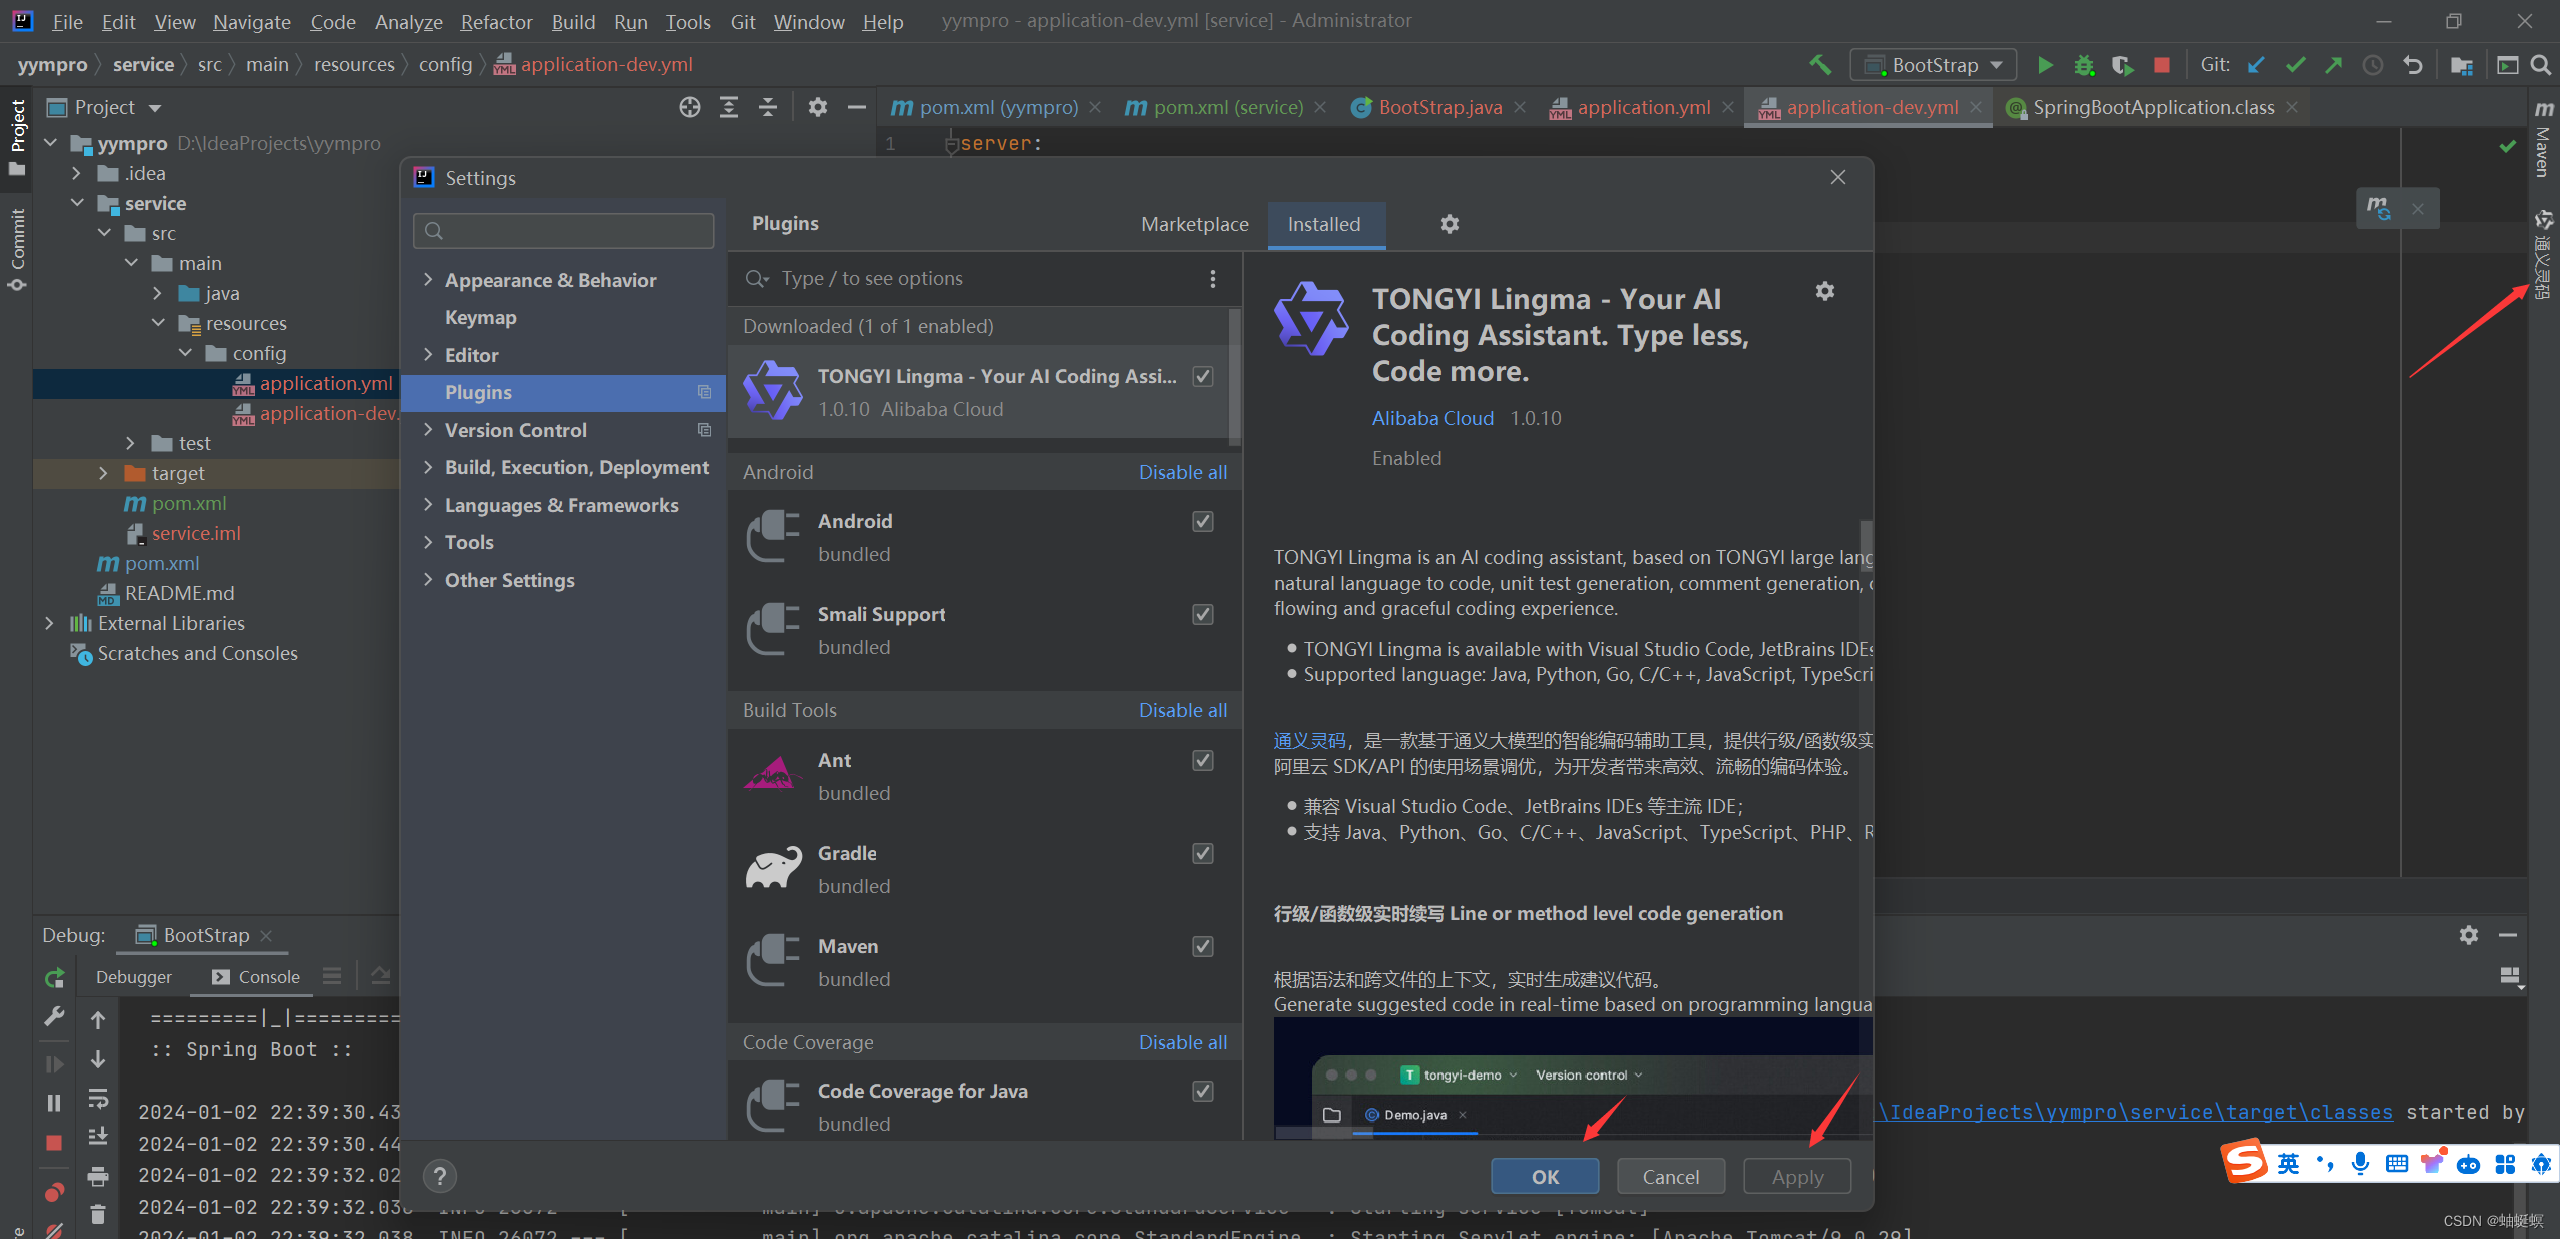Click Git commit checkmark icon
This screenshot has height=1239, width=2560.
click(2295, 65)
